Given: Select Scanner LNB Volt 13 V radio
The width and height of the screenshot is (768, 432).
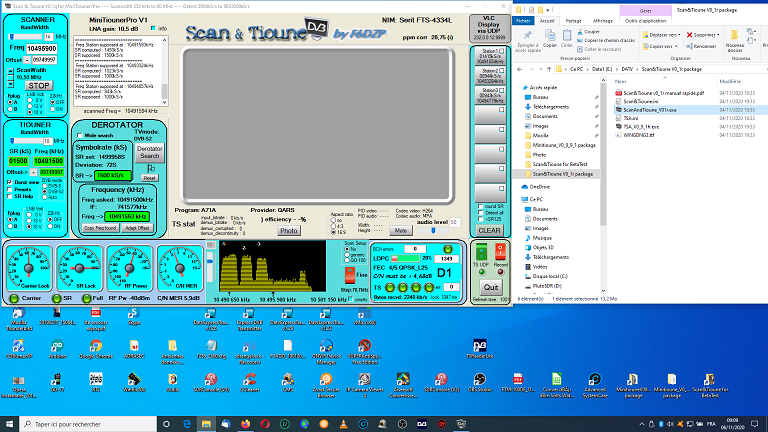Looking at the screenshot, I should click(30, 106).
